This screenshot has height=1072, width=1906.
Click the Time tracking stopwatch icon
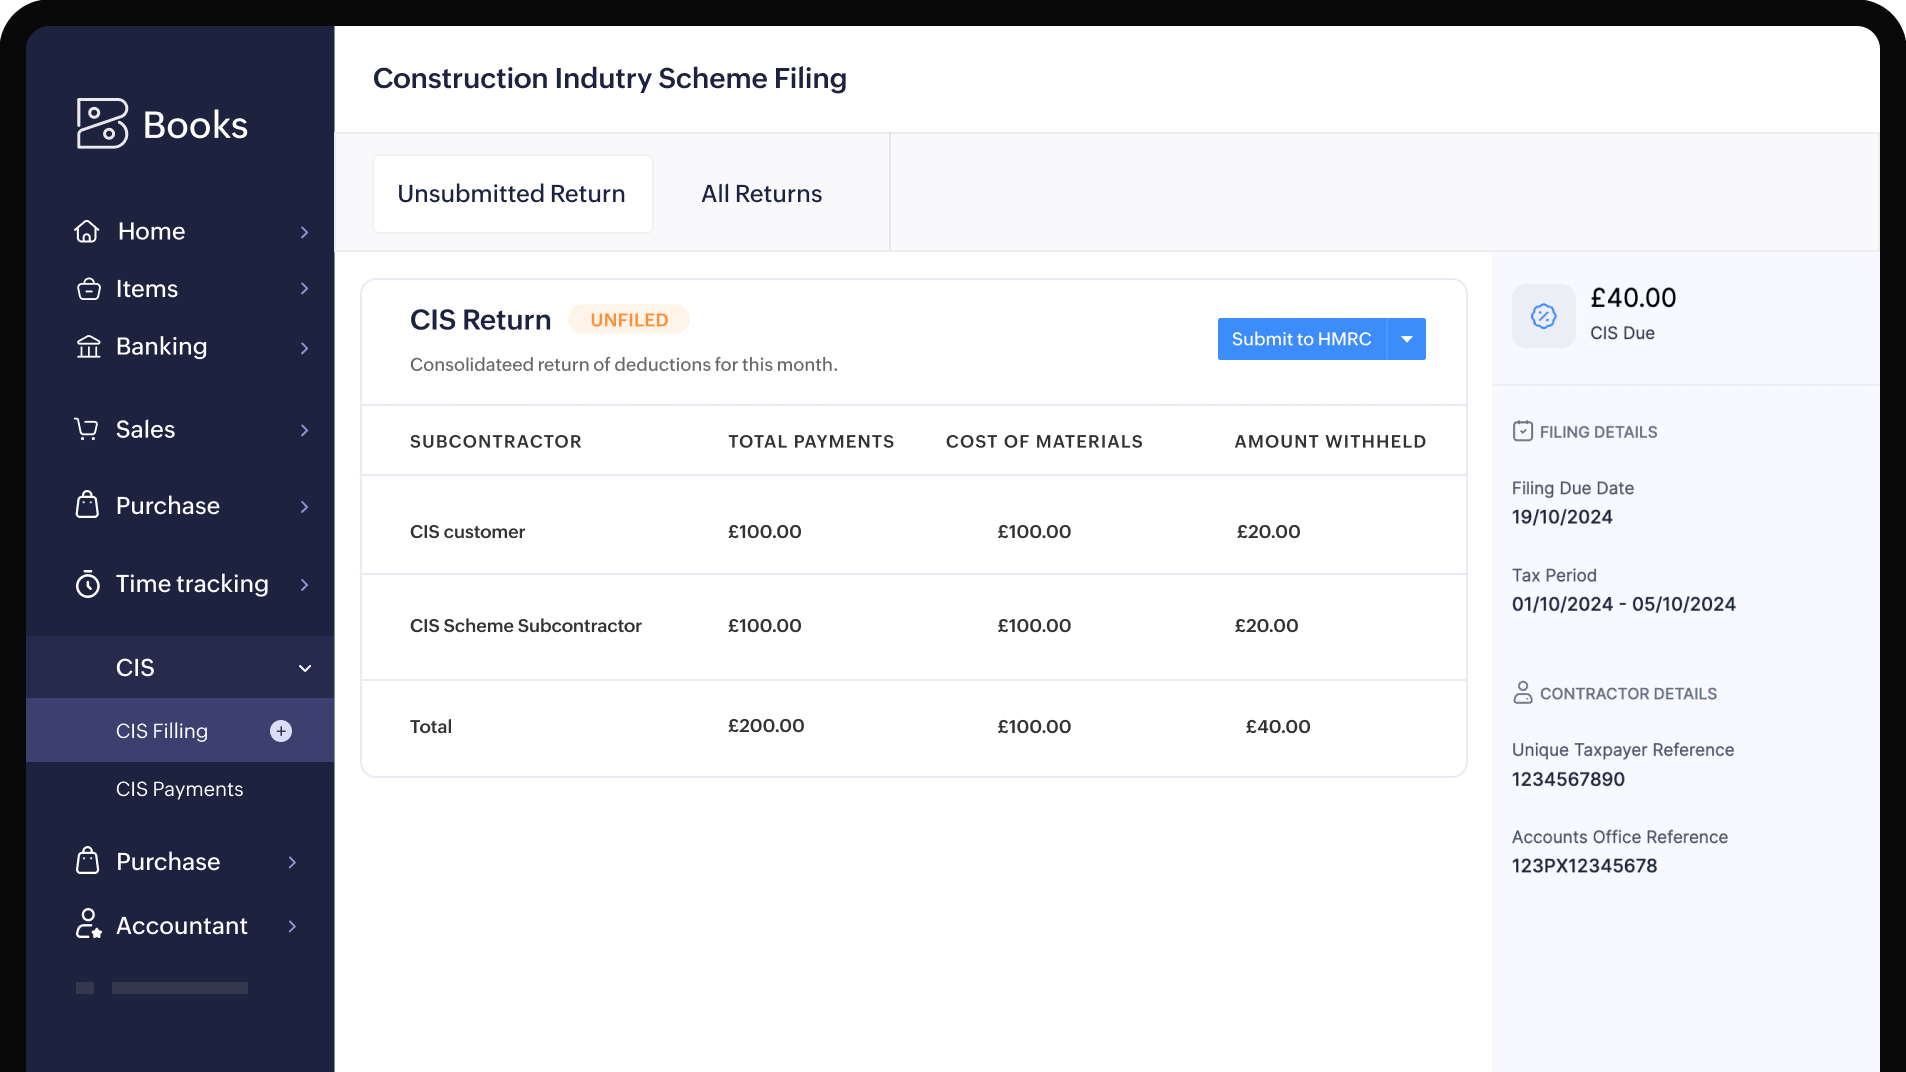(88, 584)
